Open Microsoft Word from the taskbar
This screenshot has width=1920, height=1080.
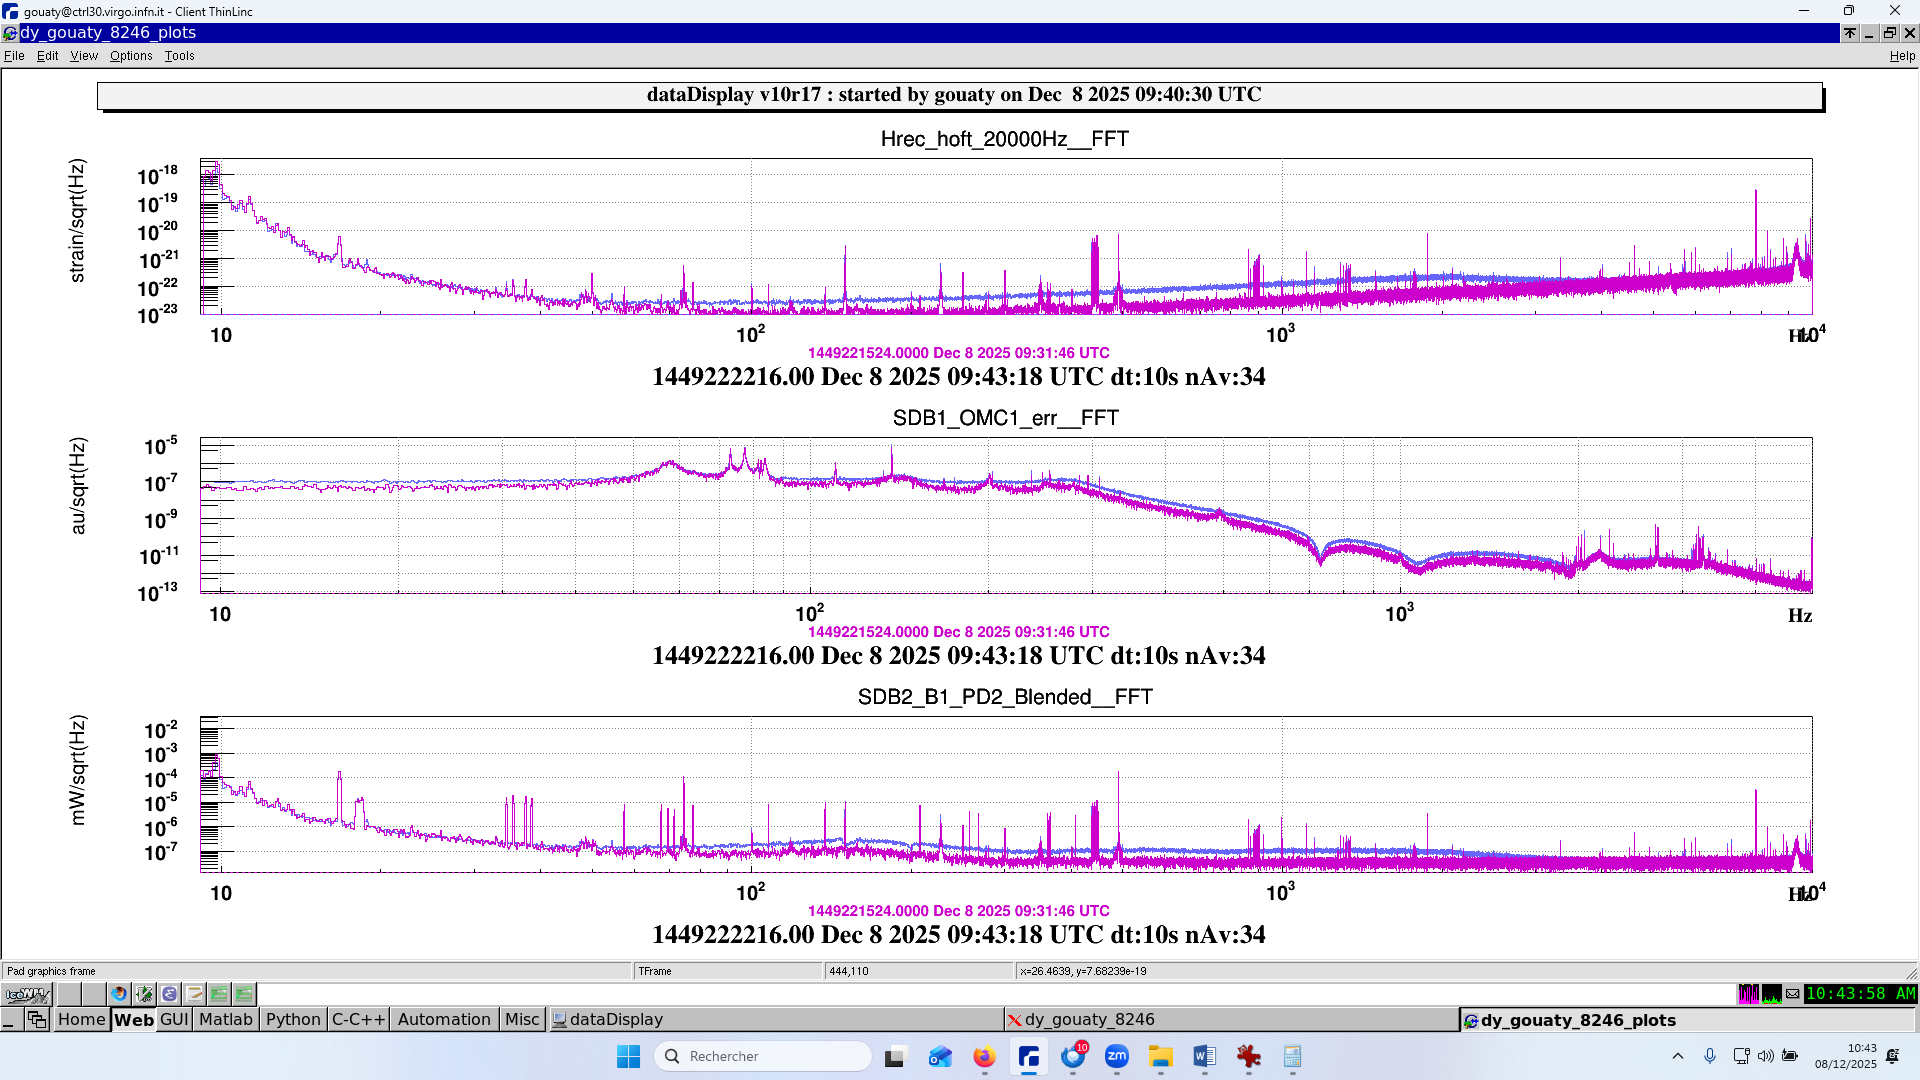click(1204, 1056)
